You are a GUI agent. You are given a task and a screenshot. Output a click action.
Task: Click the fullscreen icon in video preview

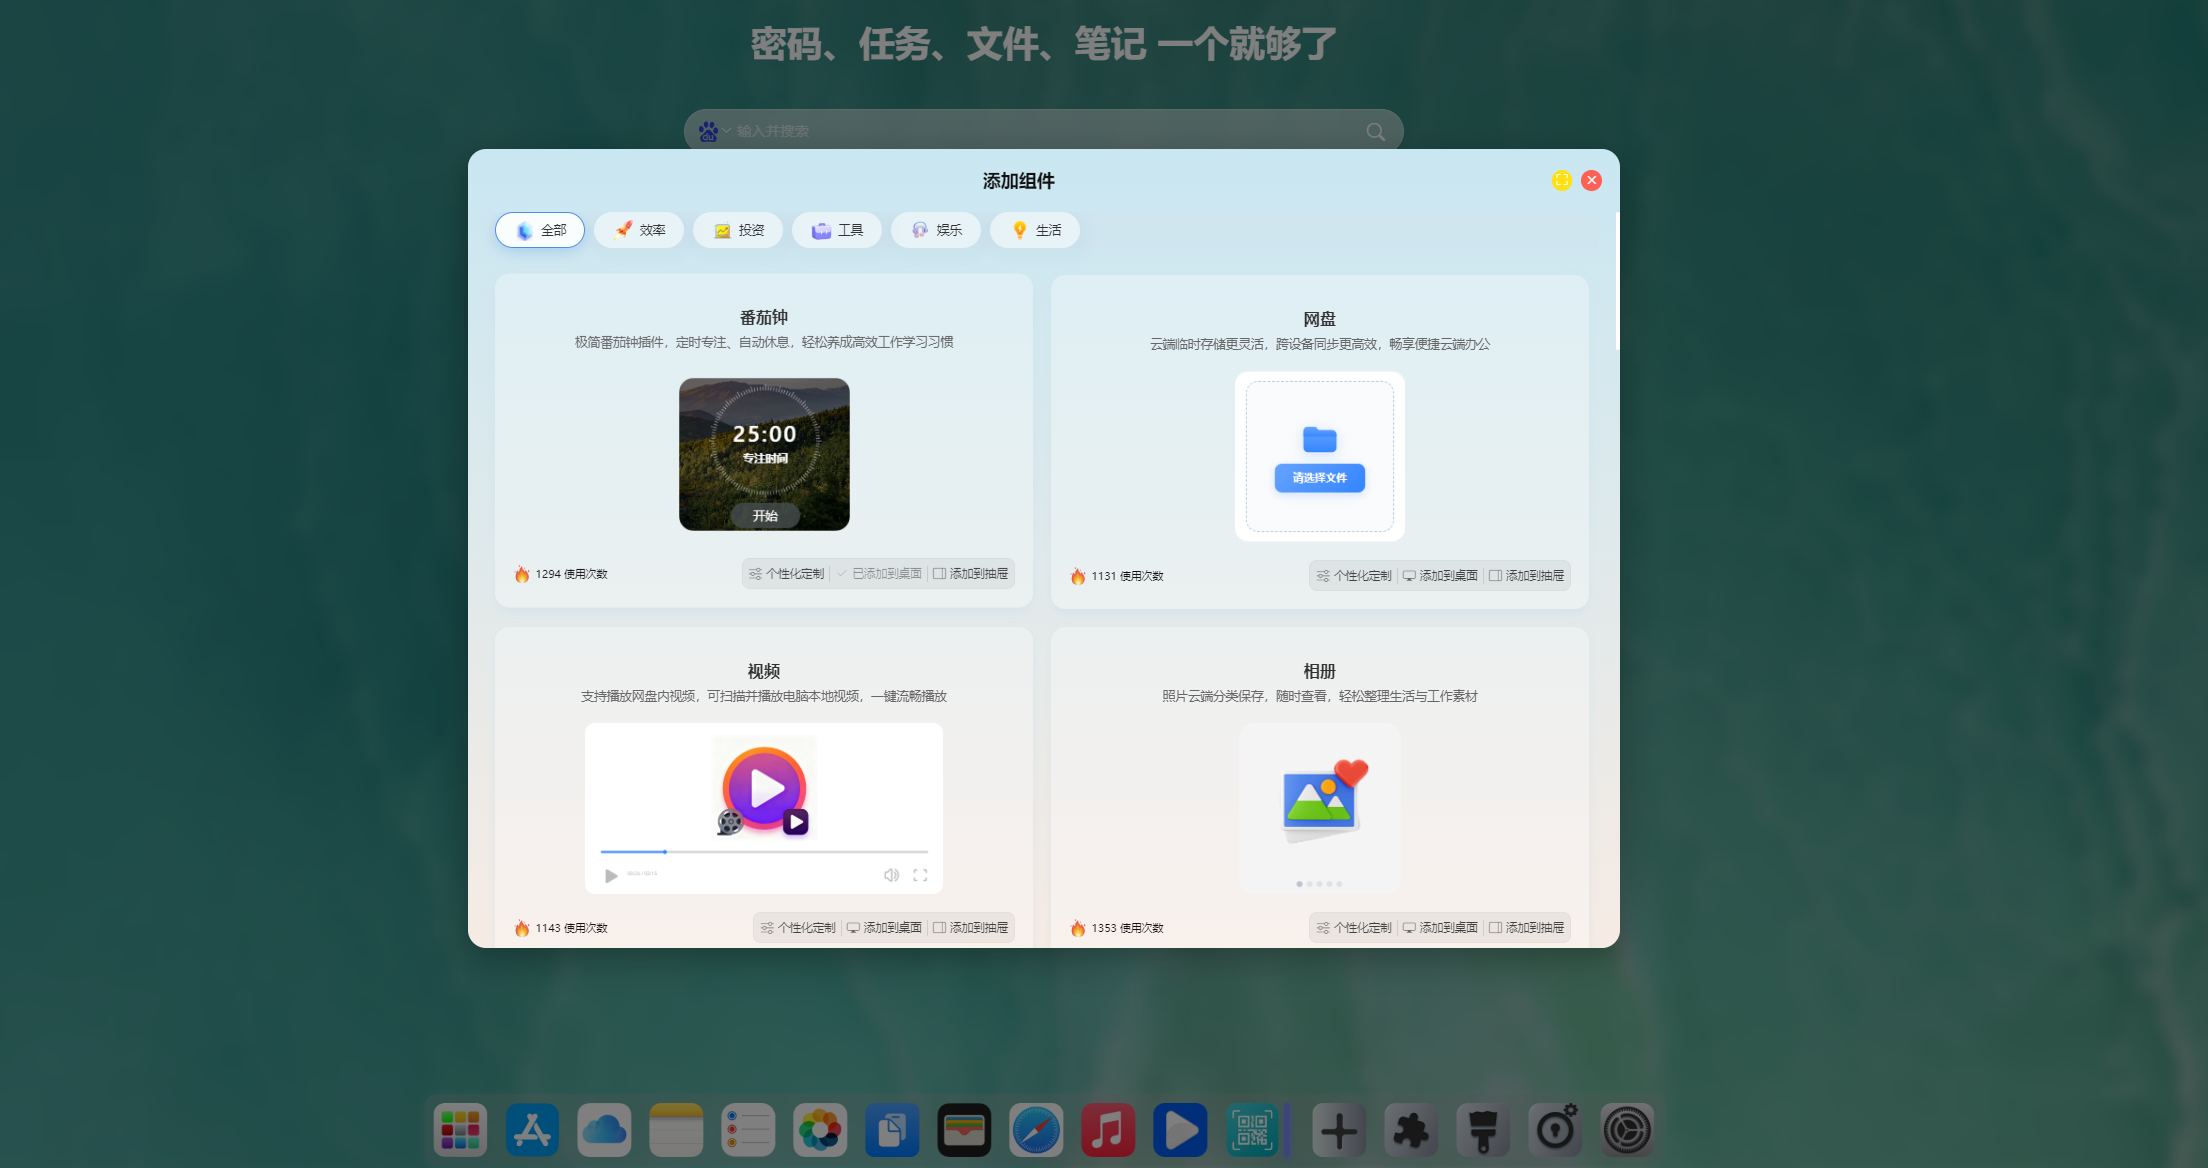pyautogui.click(x=920, y=875)
